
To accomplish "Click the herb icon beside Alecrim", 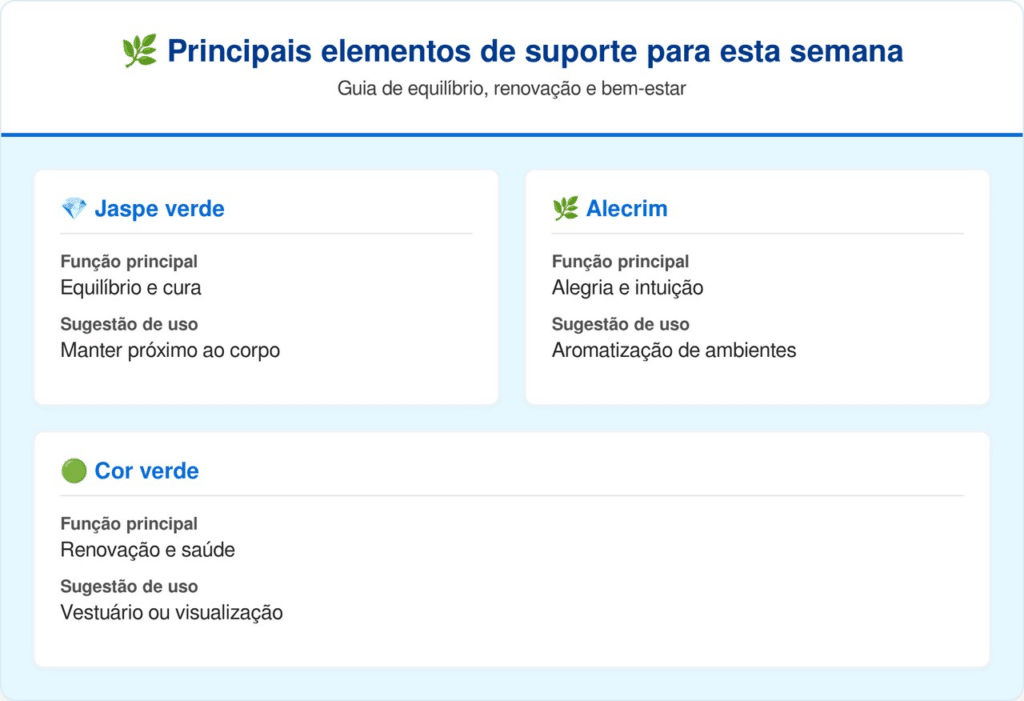I will tap(565, 209).
